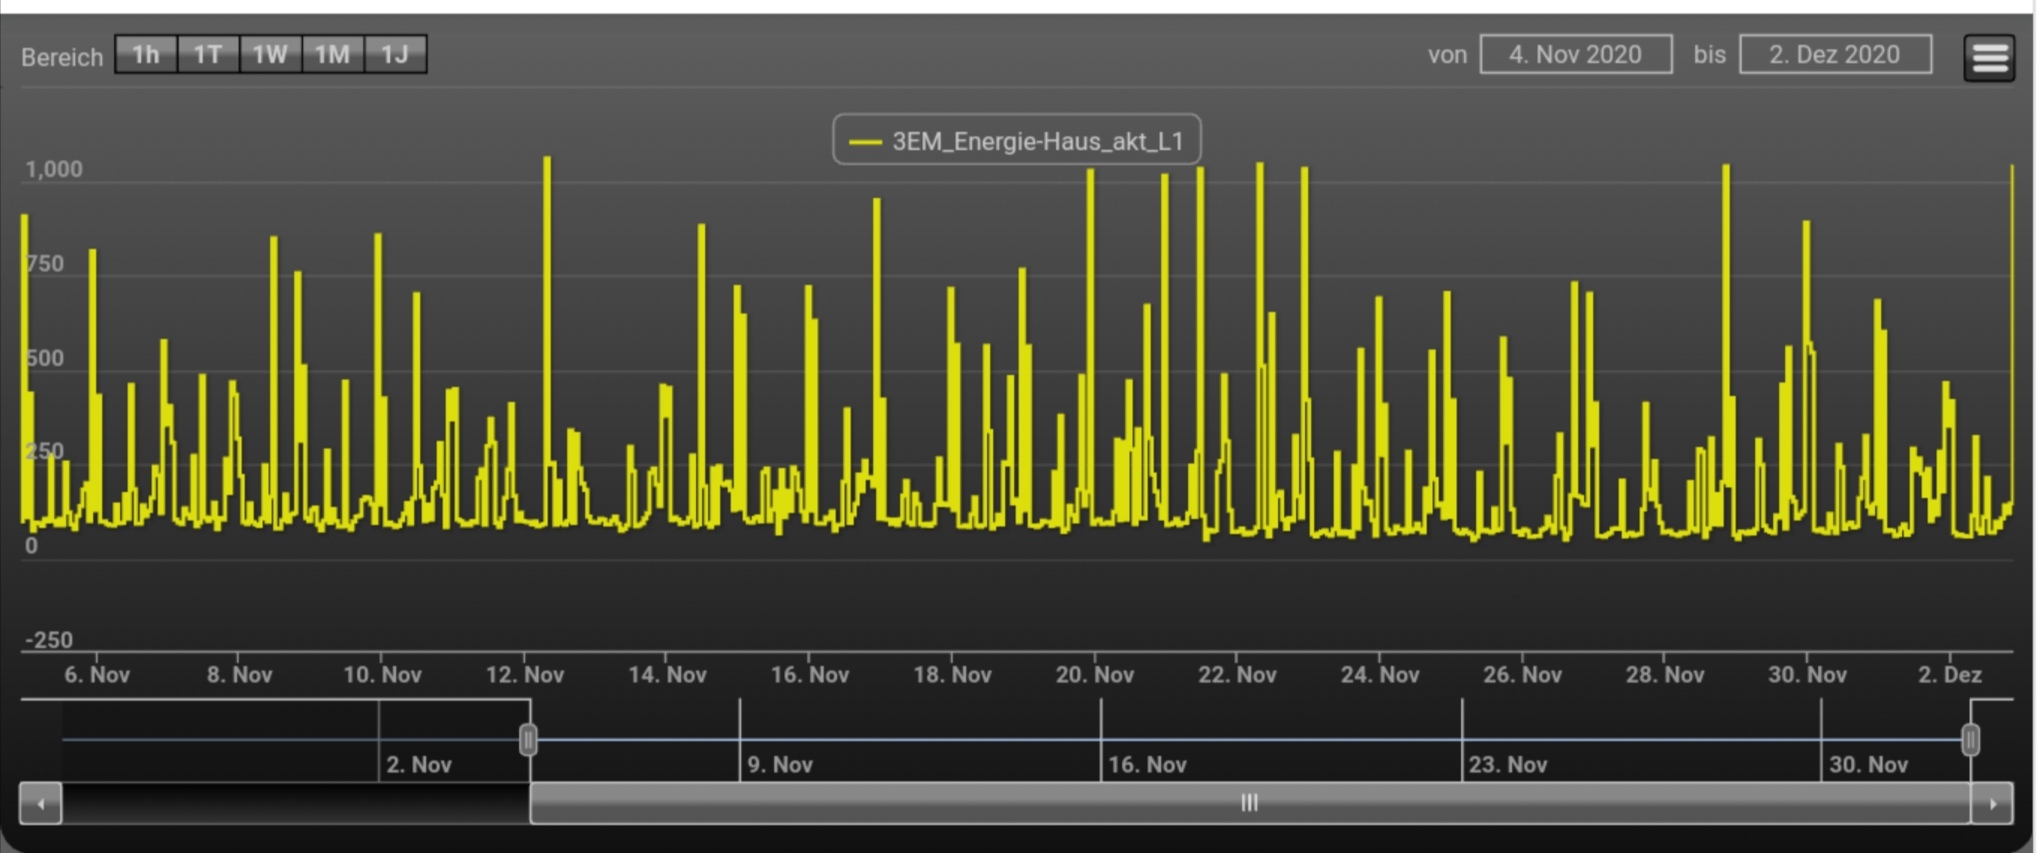This screenshot has height=853, width=2040.
Task: Click the 2. Nov area in navigator
Action: click(419, 765)
